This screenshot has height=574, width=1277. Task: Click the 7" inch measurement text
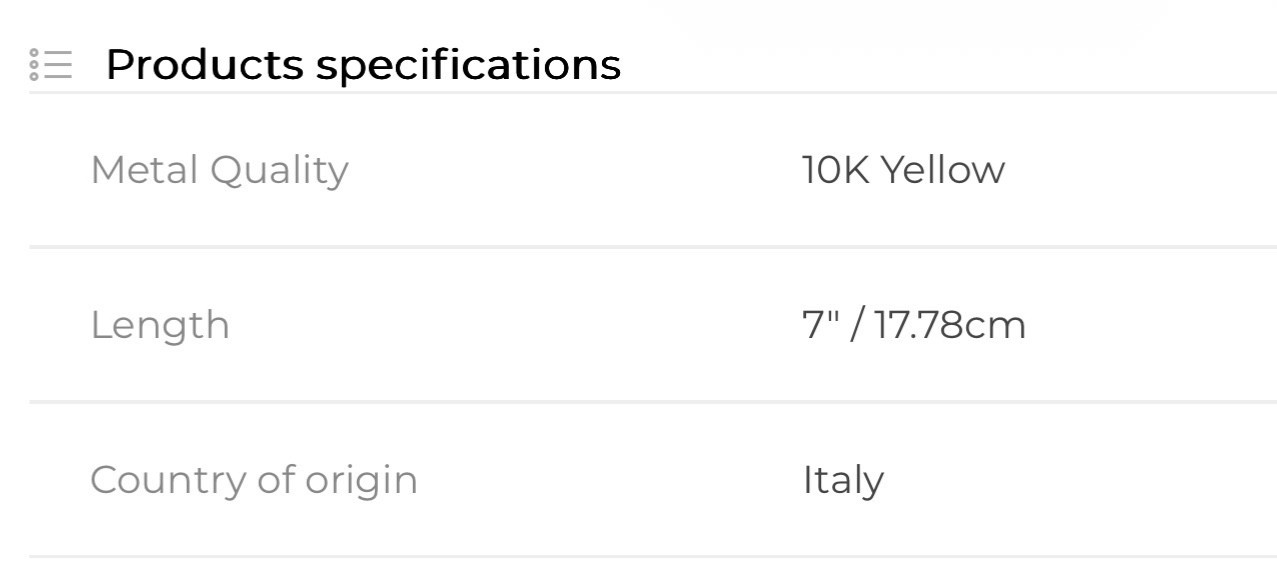(819, 324)
